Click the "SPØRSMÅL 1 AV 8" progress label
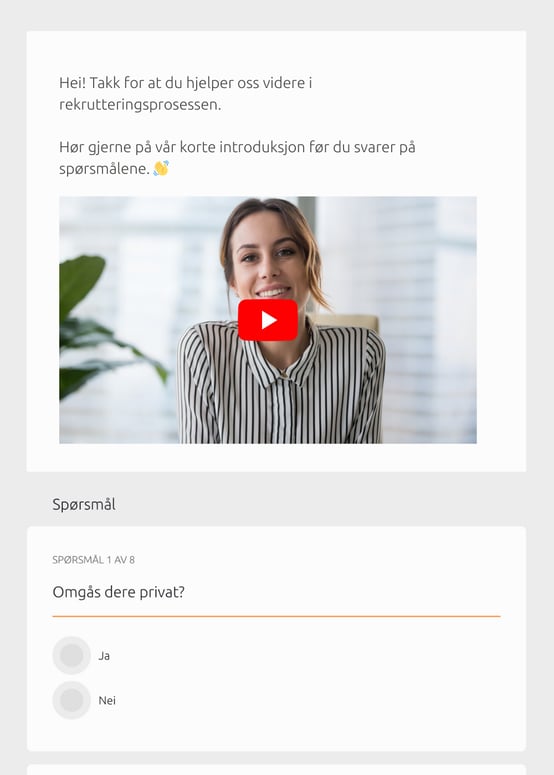Viewport: 554px width, 775px height. click(93, 560)
